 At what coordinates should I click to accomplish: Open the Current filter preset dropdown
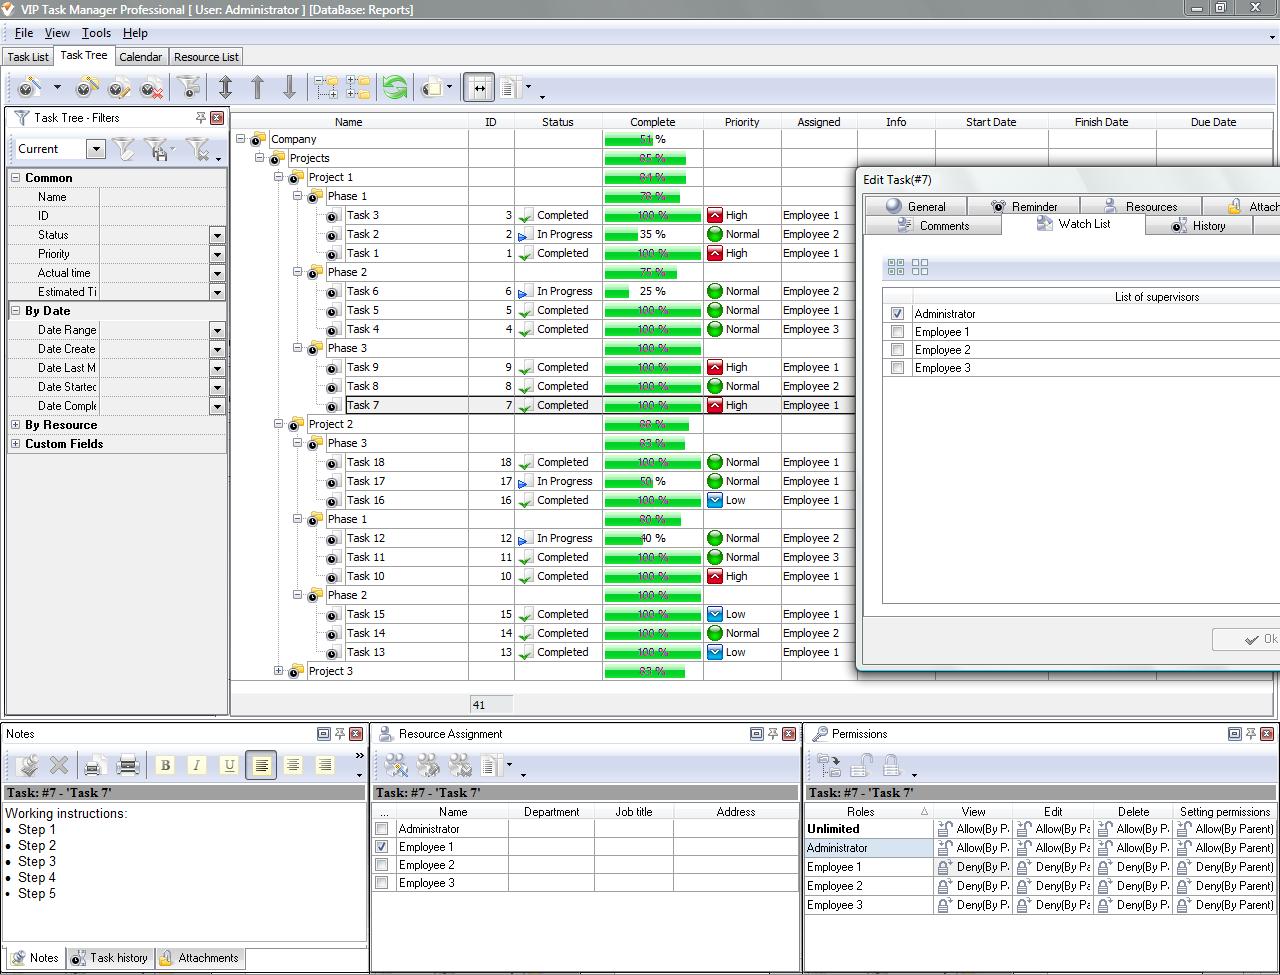point(96,149)
